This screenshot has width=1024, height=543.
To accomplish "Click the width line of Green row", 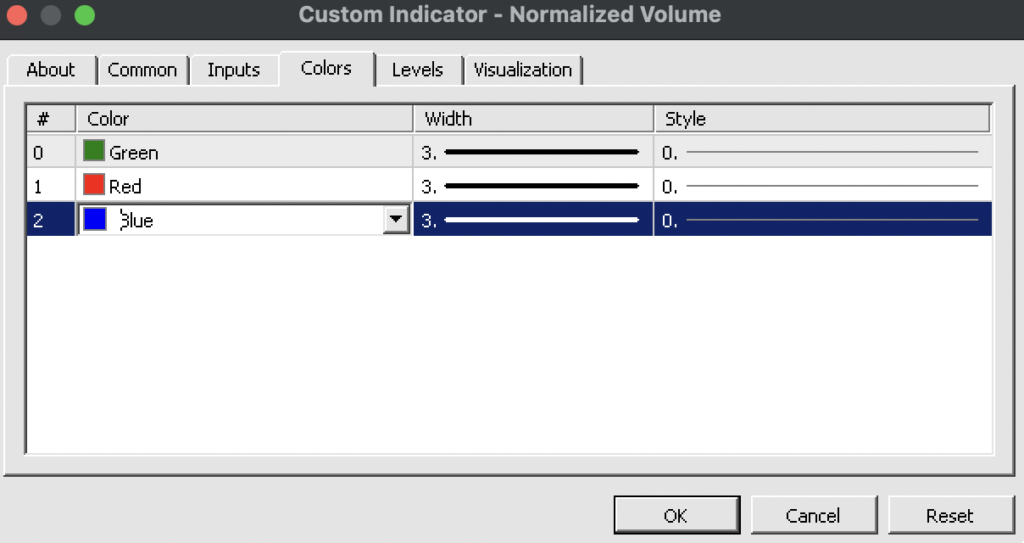I will click(540, 152).
